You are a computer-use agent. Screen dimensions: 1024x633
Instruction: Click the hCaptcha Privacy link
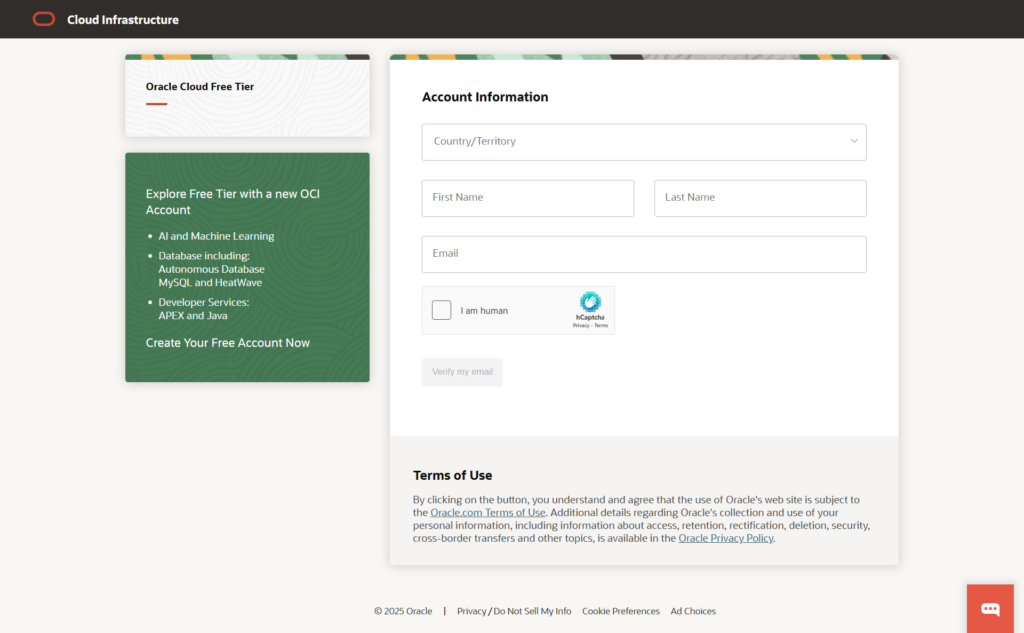[x=580, y=326]
